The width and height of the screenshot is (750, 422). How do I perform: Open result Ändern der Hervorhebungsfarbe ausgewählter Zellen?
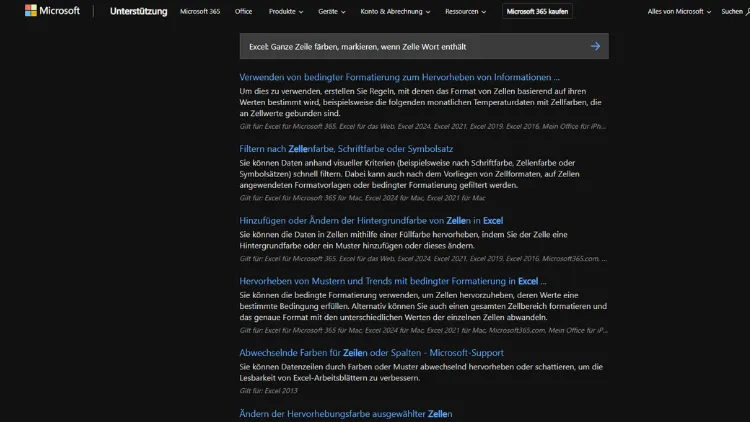346,414
